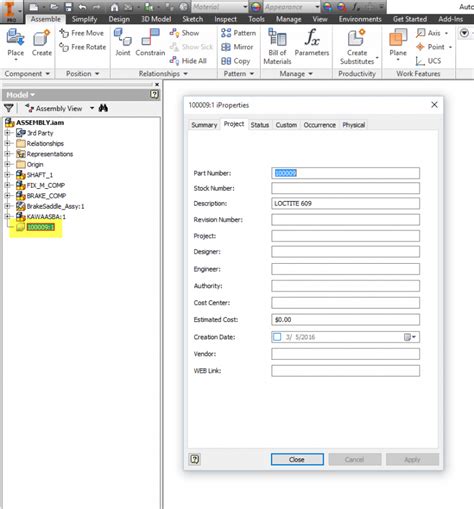Click the browser filter funnel icon
The height and width of the screenshot is (509, 474).
coord(9,108)
